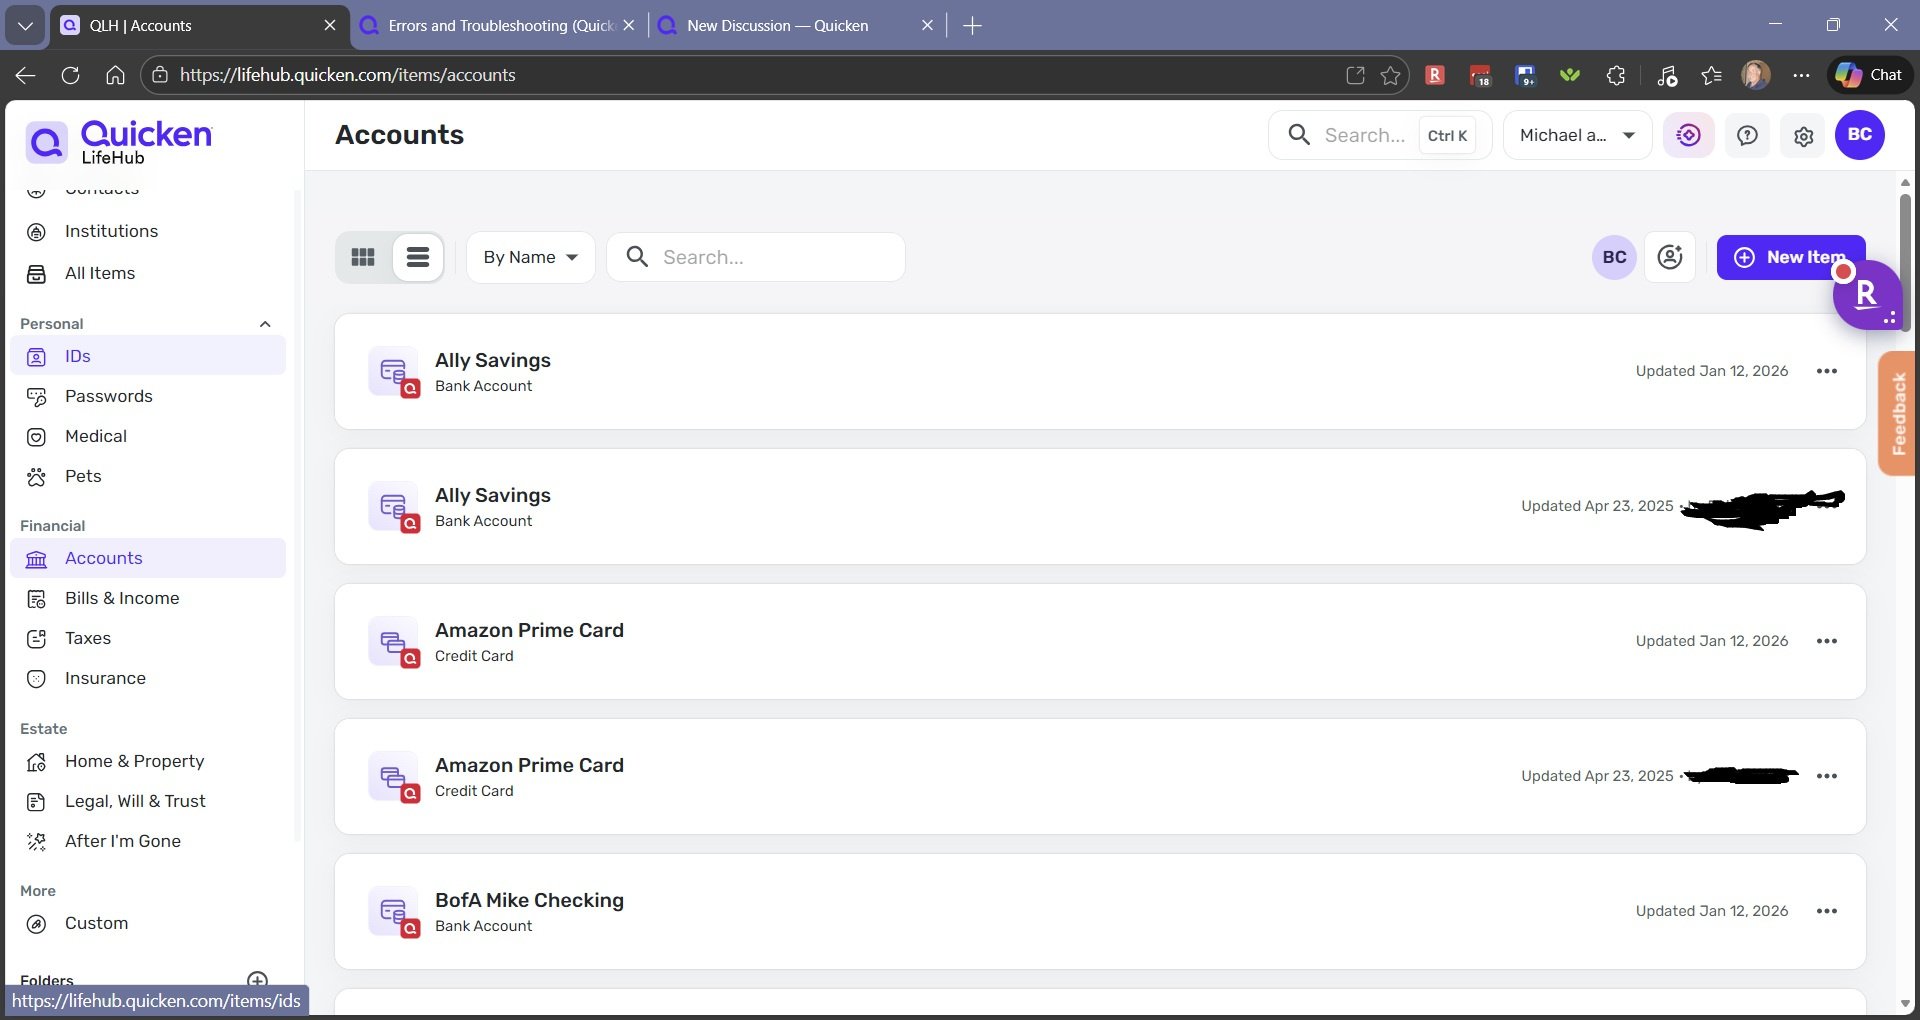Open the Feedback side tab
This screenshot has width=1920, height=1020.
tap(1898, 413)
